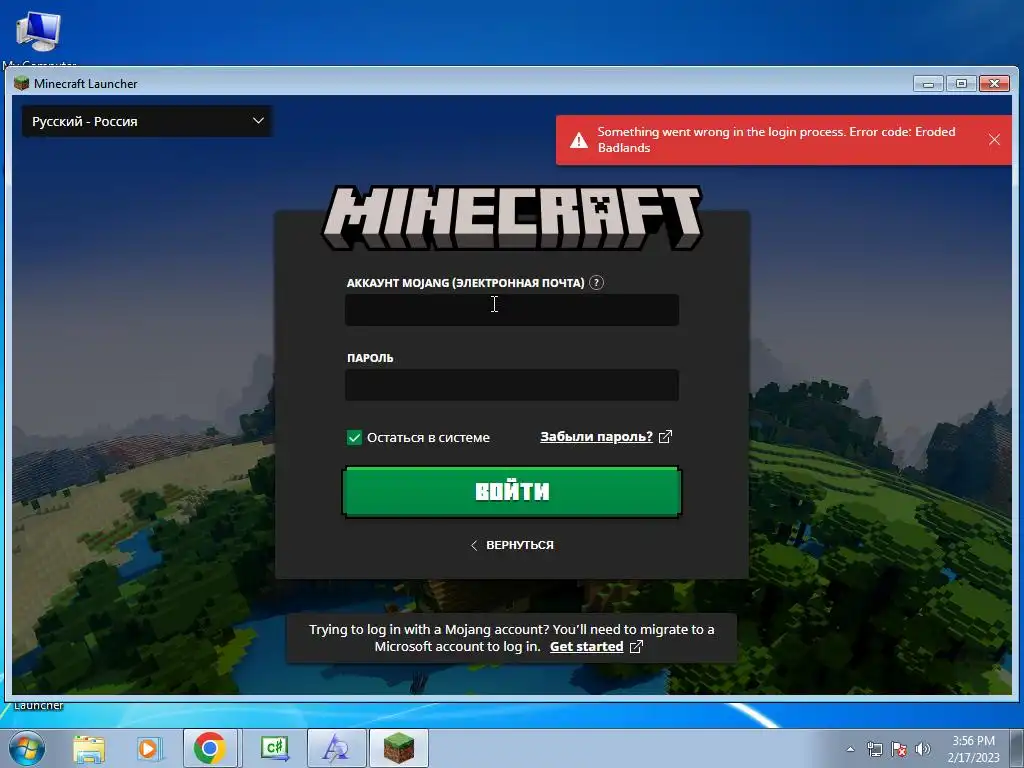Click the АККАУНТ MOJANG (ЭЛЕКТРОННАЯ ПОЧТА) field label
Viewport: 1024px width, 768px height.
465,283
